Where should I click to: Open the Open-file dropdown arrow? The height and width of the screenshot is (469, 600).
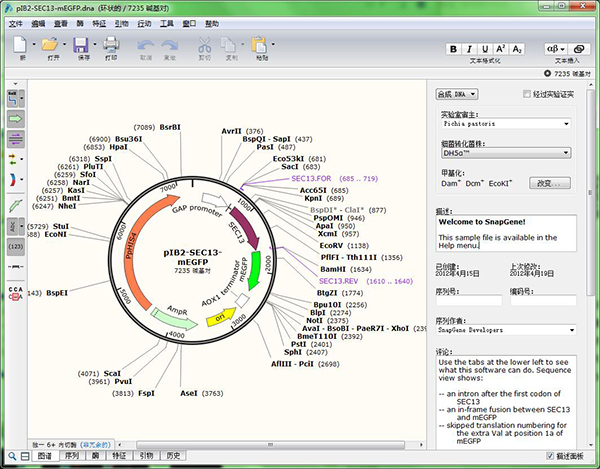[x=64, y=44]
